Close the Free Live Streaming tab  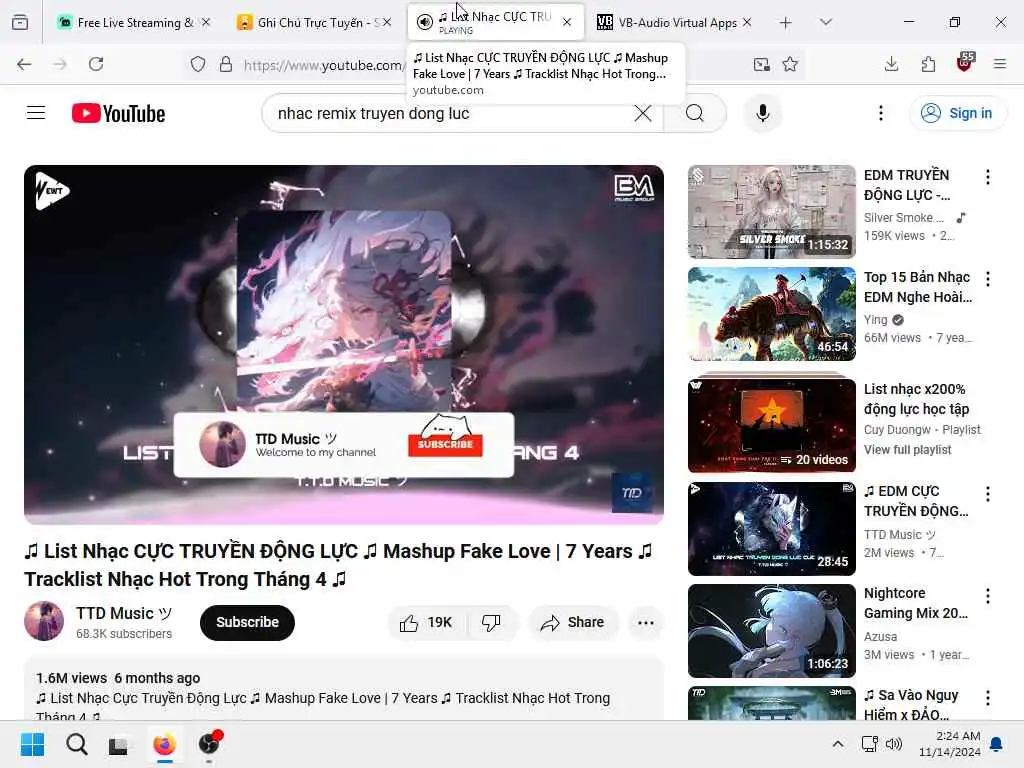click(x=206, y=23)
